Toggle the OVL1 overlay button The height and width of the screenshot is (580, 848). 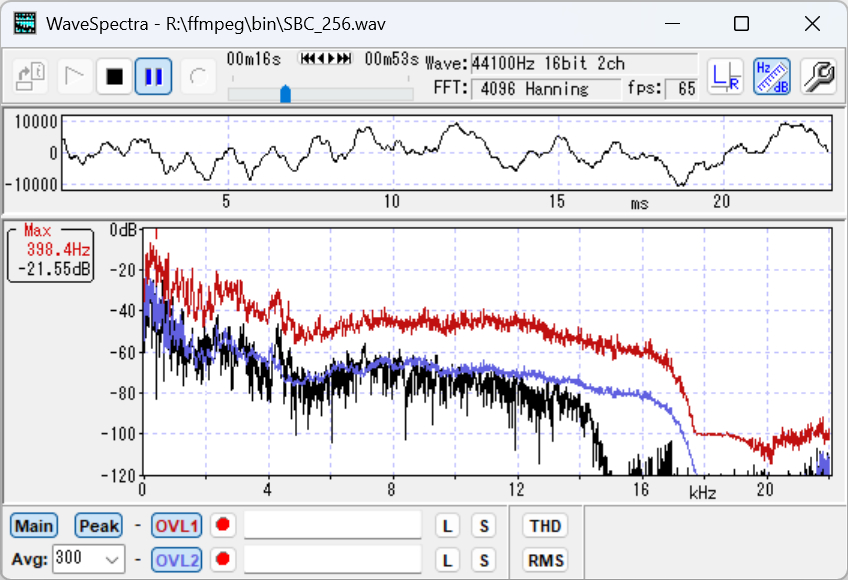(x=177, y=526)
